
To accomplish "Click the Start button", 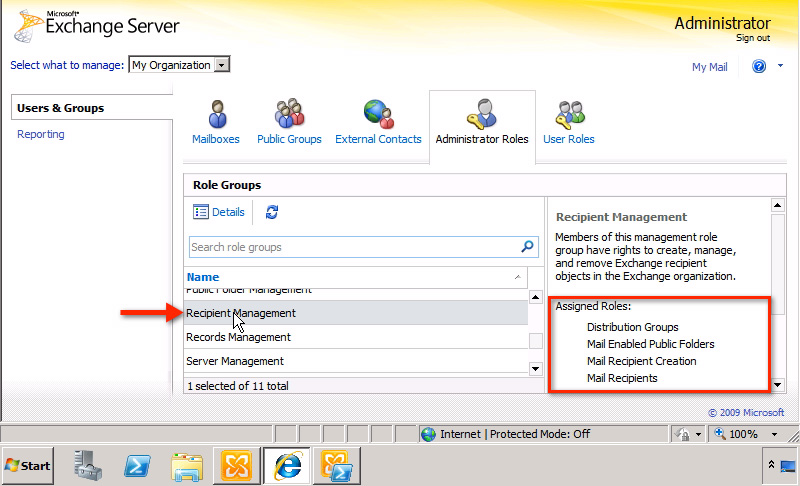I will point(28,466).
